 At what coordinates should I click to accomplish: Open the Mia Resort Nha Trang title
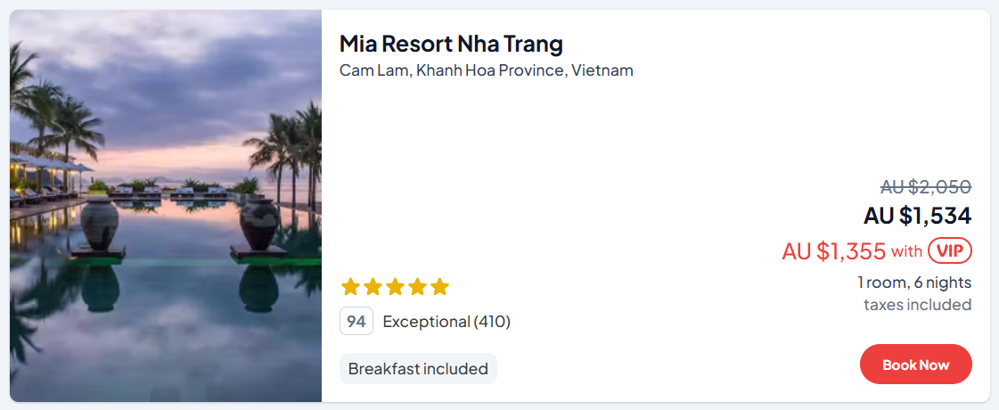[451, 44]
